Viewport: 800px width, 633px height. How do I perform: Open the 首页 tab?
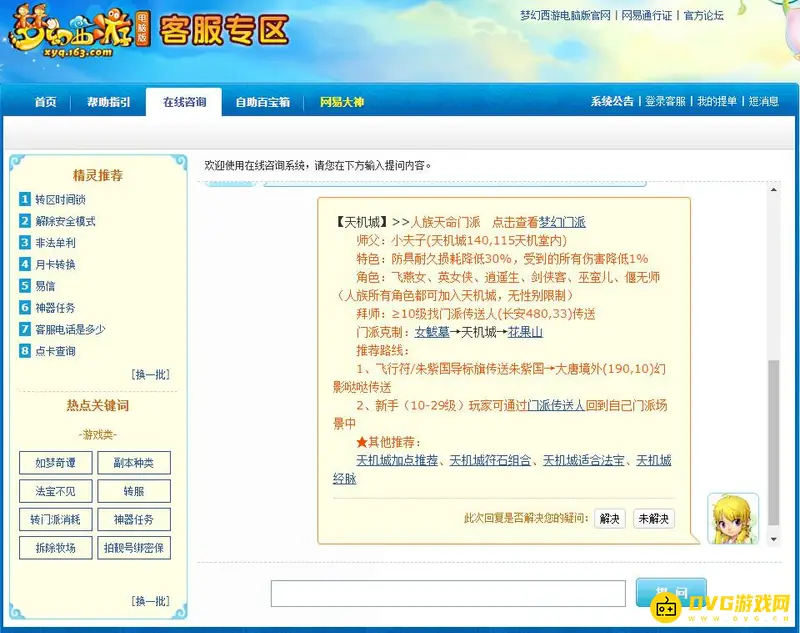pyautogui.click(x=45, y=102)
